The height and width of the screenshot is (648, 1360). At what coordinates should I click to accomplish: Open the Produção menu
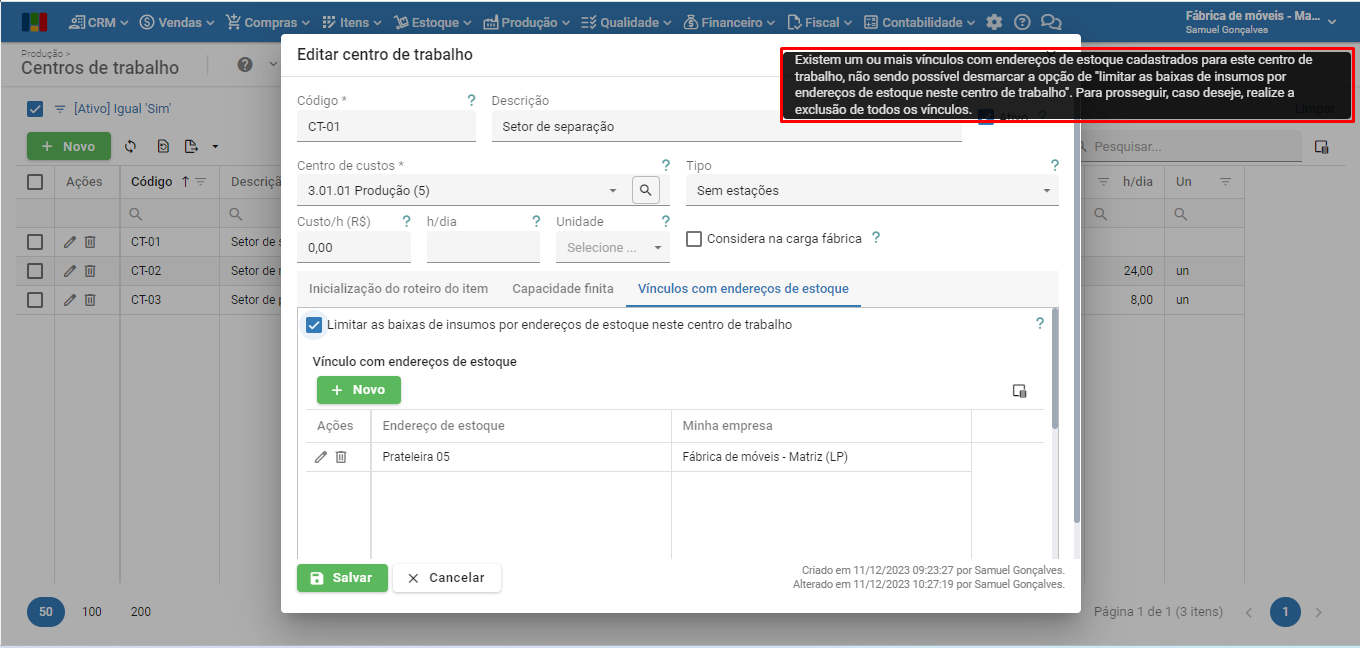tap(526, 22)
